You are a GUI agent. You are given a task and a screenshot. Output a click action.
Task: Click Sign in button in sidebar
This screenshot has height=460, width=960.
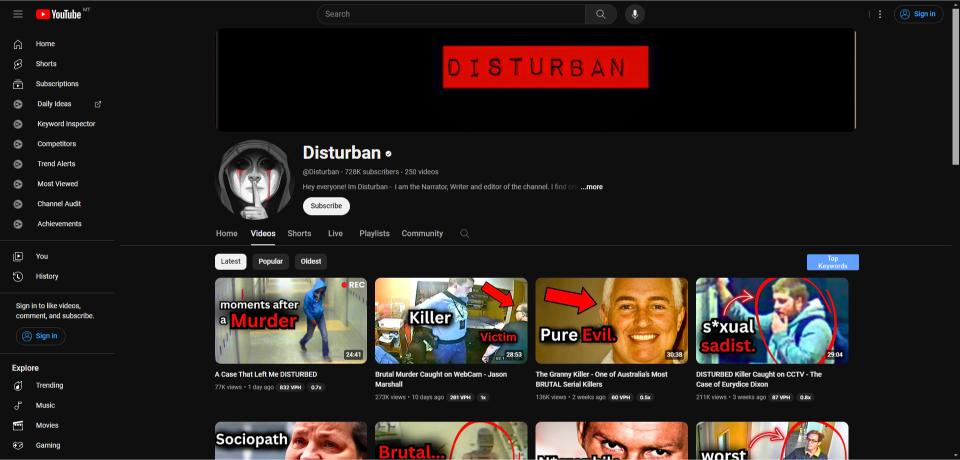[x=40, y=336]
